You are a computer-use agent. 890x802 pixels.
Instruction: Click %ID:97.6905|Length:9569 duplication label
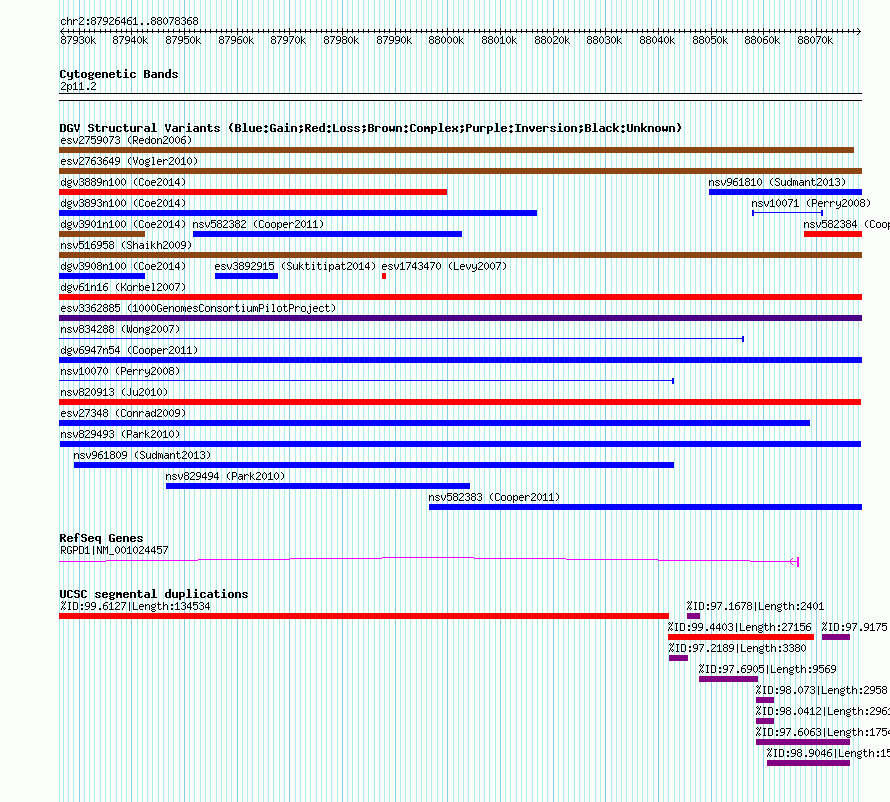767,669
